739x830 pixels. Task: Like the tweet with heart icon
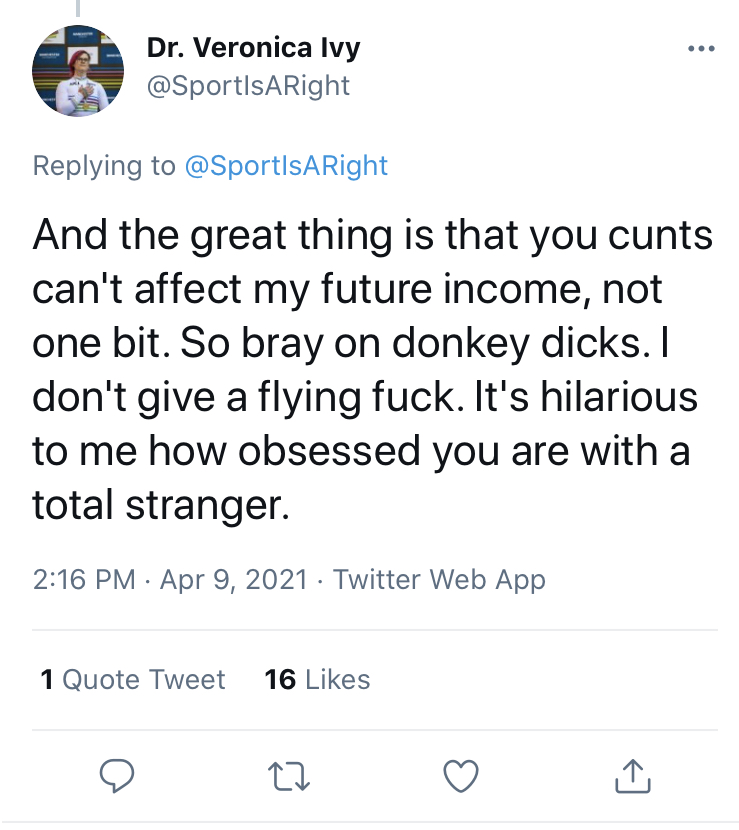coord(461,776)
